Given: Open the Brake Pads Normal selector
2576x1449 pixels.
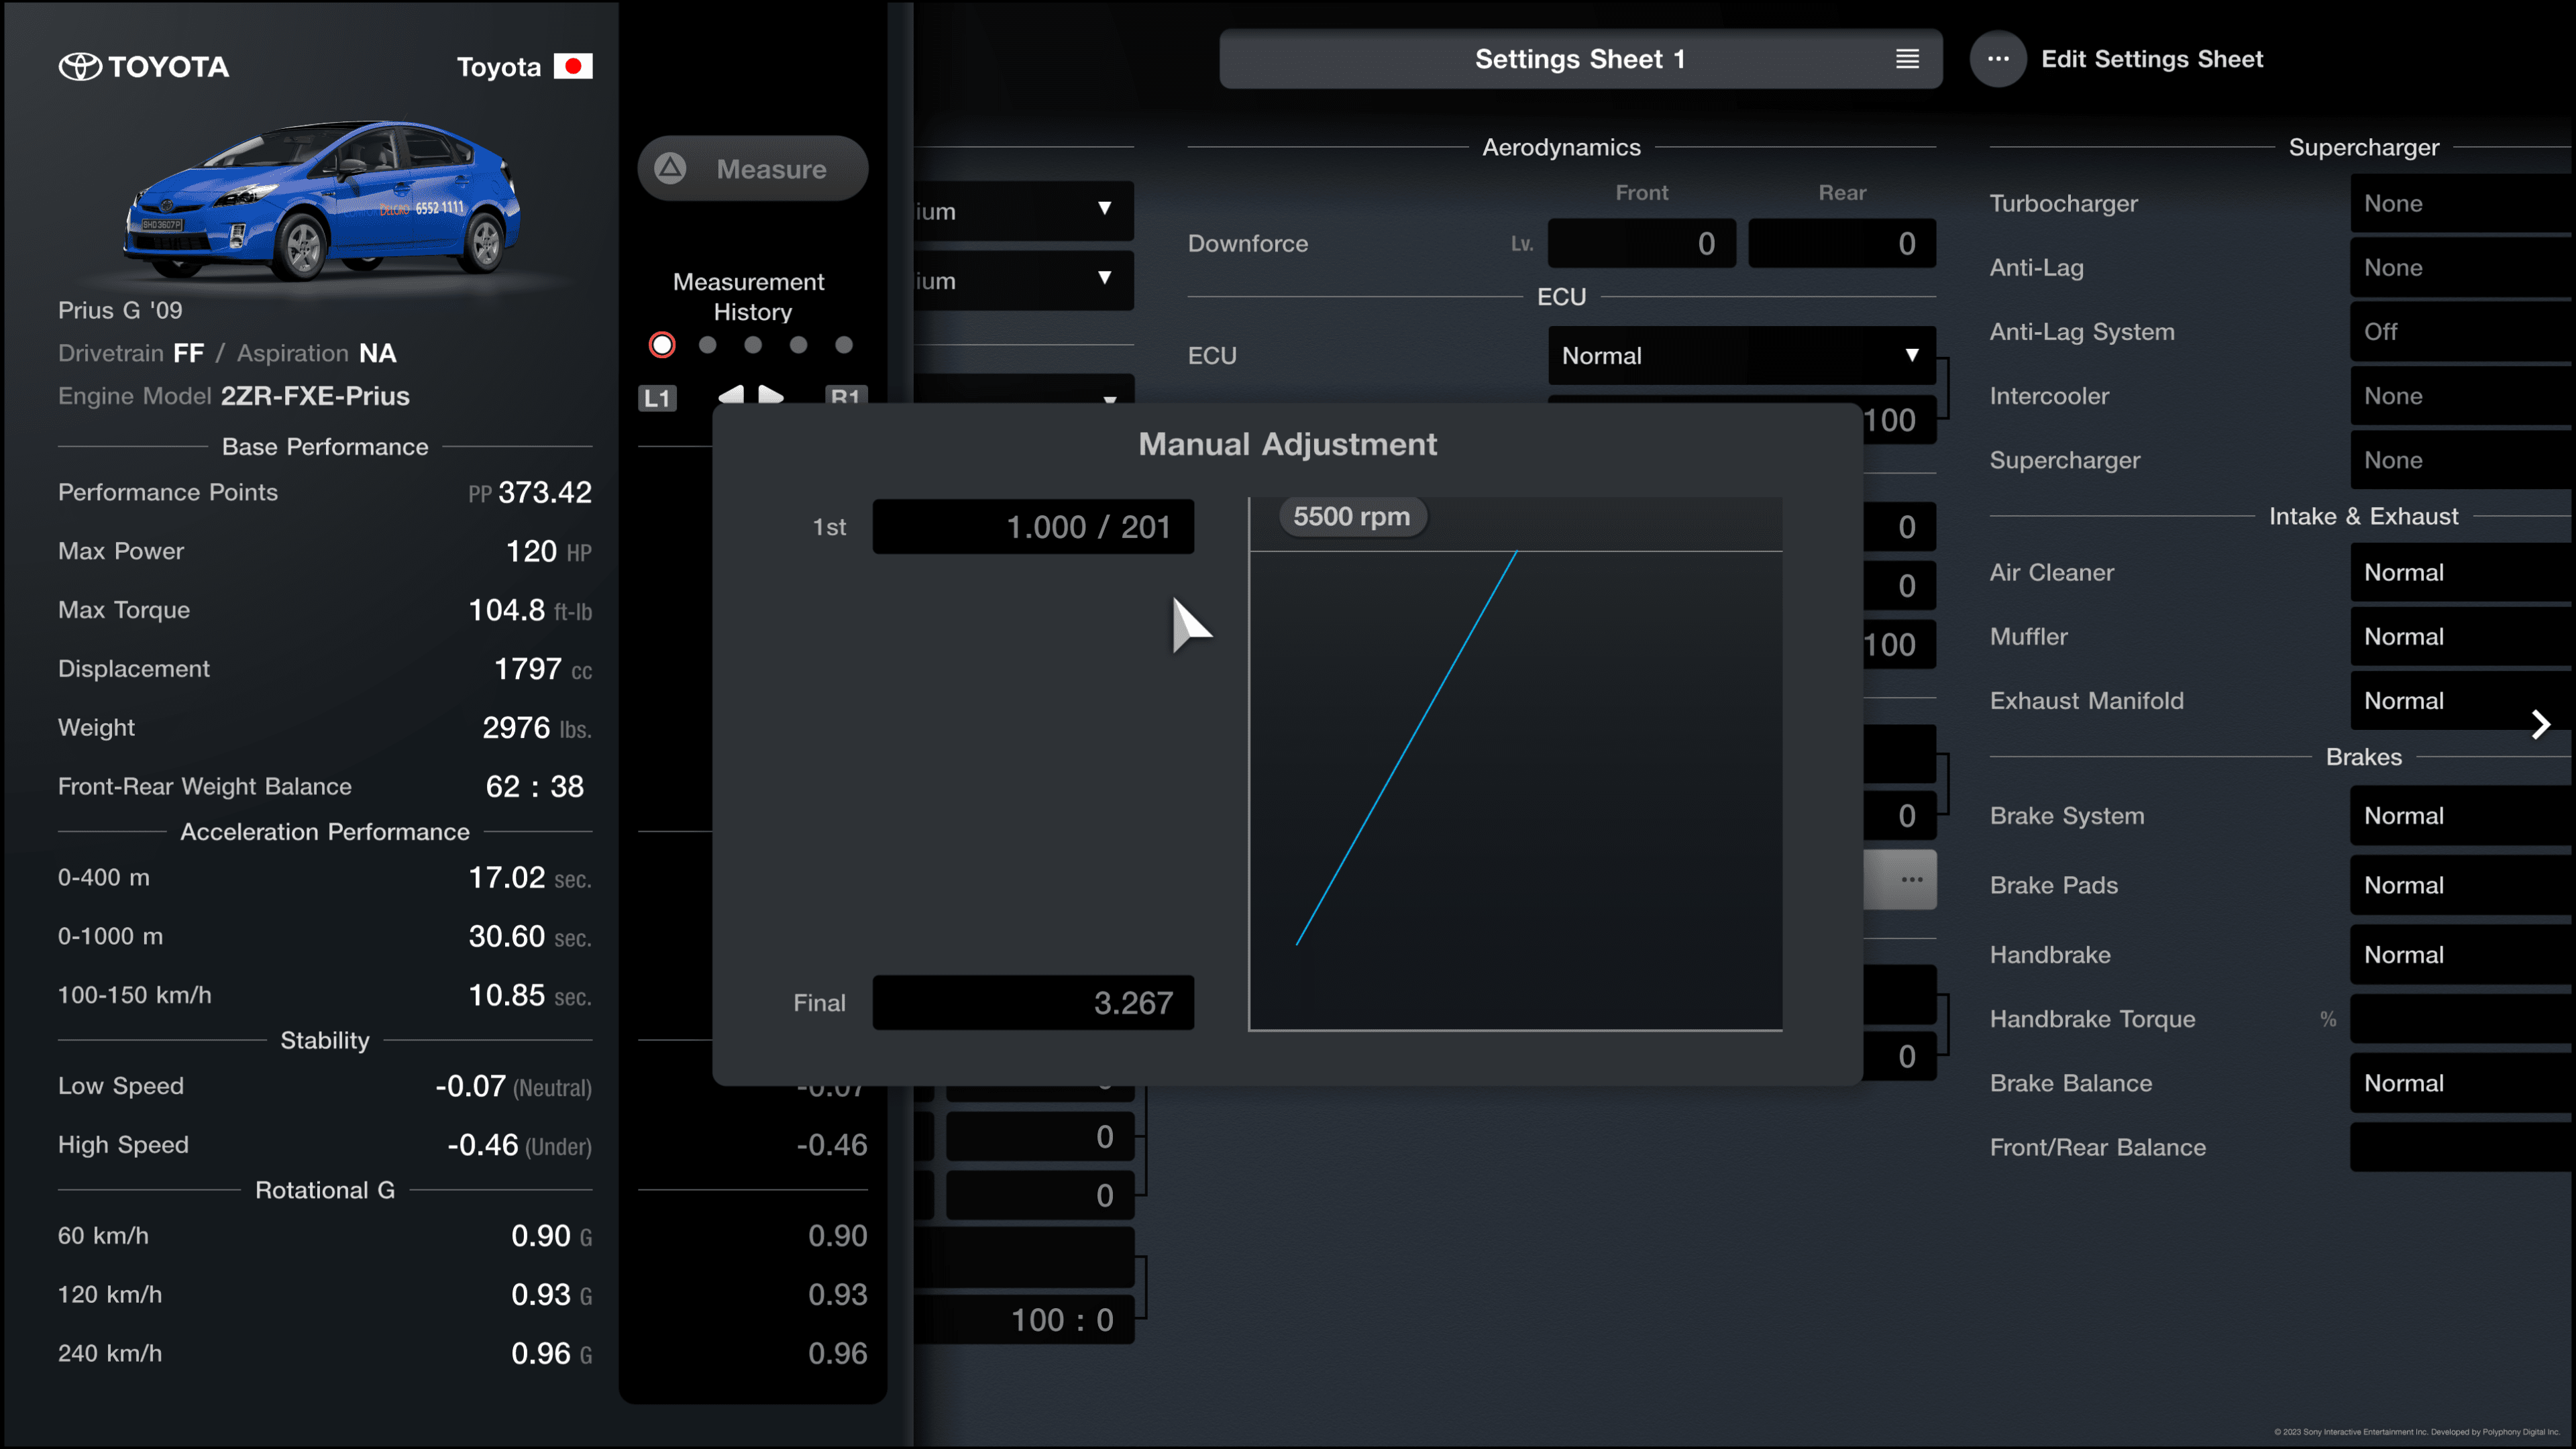Looking at the screenshot, I should click(2462, 886).
